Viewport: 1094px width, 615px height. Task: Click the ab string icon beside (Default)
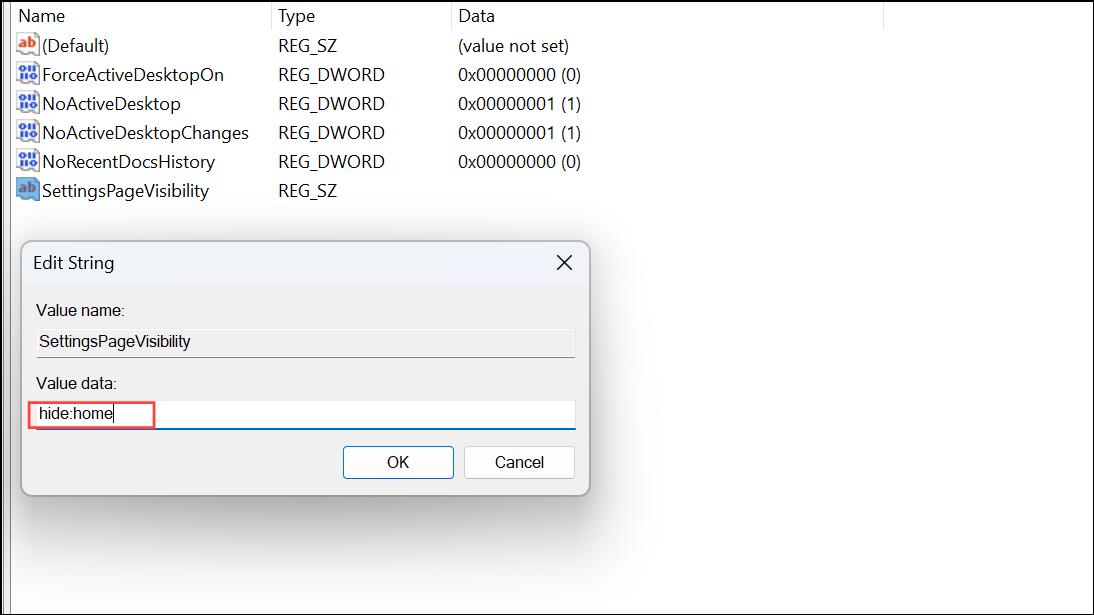[x=27, y=45]
